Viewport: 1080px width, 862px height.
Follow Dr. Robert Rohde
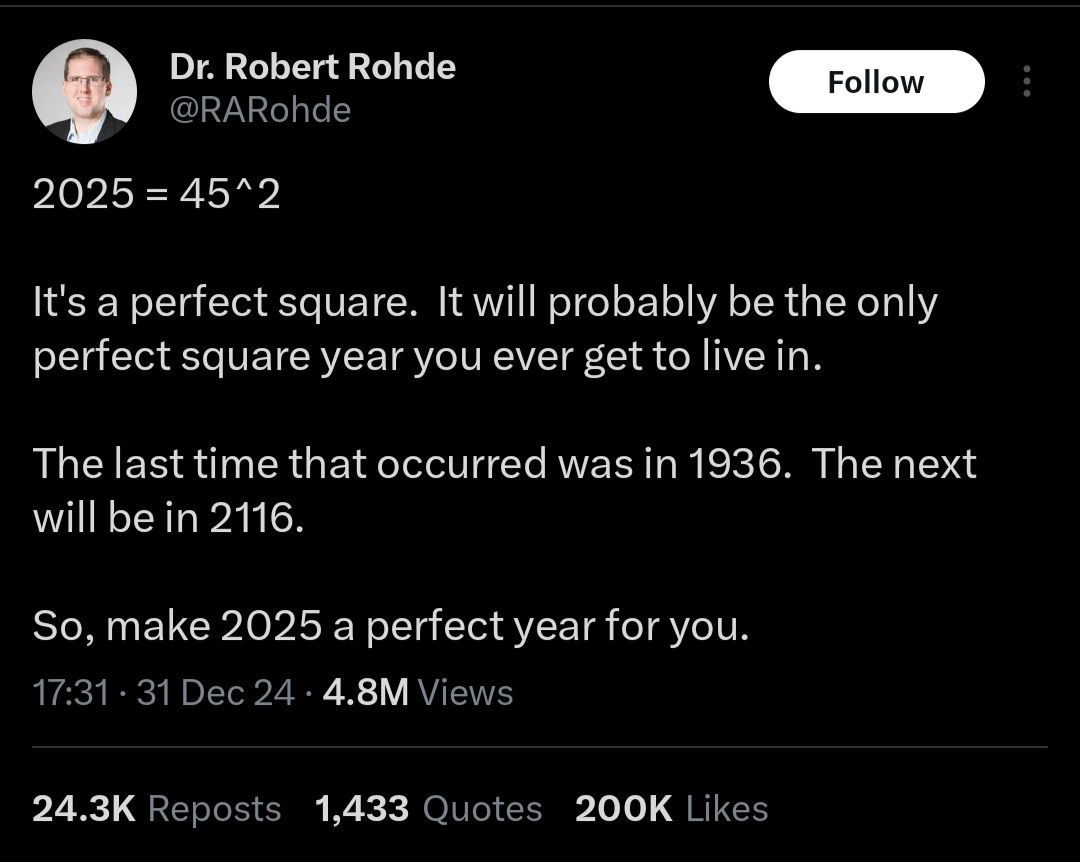[876, 81]
